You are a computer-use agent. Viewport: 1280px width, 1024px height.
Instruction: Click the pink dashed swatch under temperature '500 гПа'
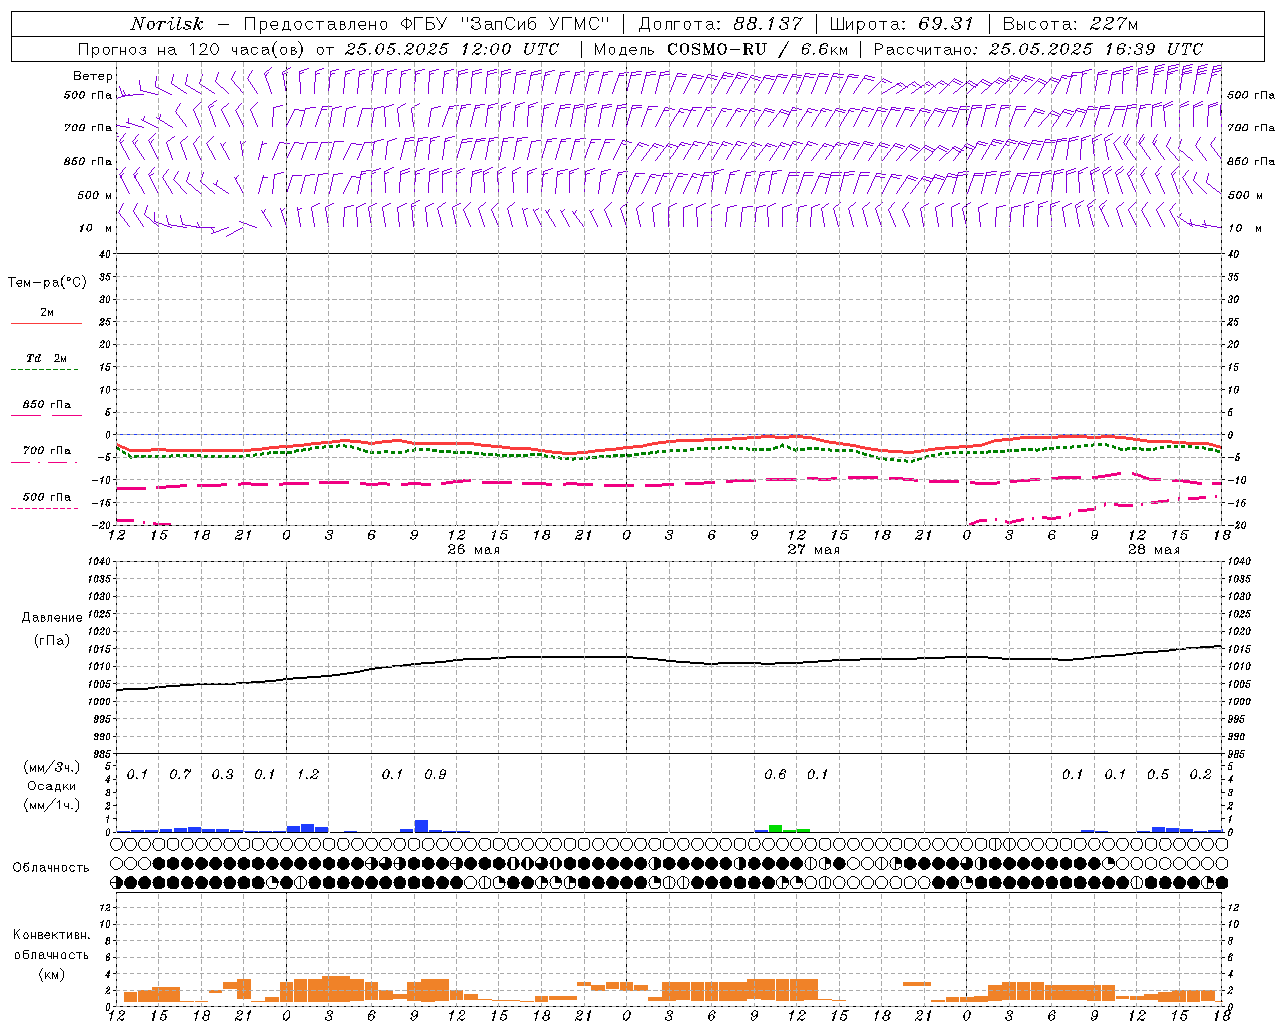click(x=46, y=508)
